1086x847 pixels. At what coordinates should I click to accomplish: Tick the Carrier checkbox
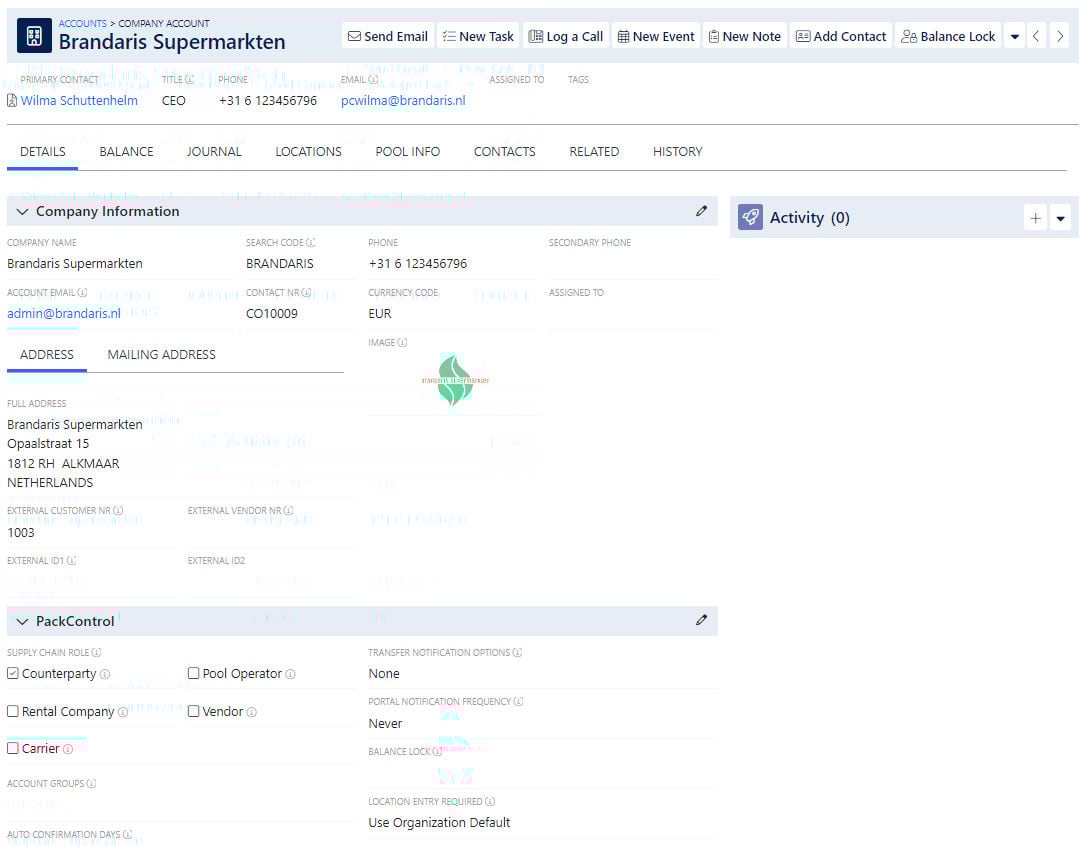point(13,748)
